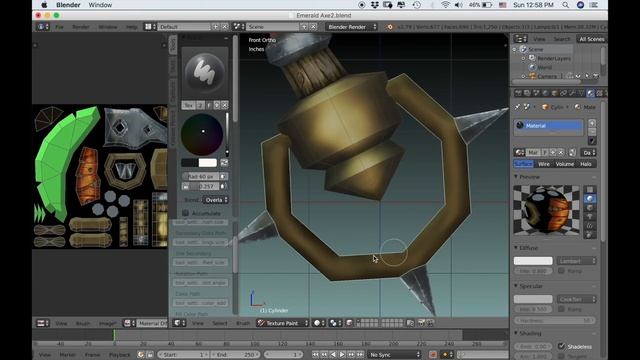Open the Scene selector field
Image resolution: width=640 pixels, height=360 pixels.
(x=273, y=27)
